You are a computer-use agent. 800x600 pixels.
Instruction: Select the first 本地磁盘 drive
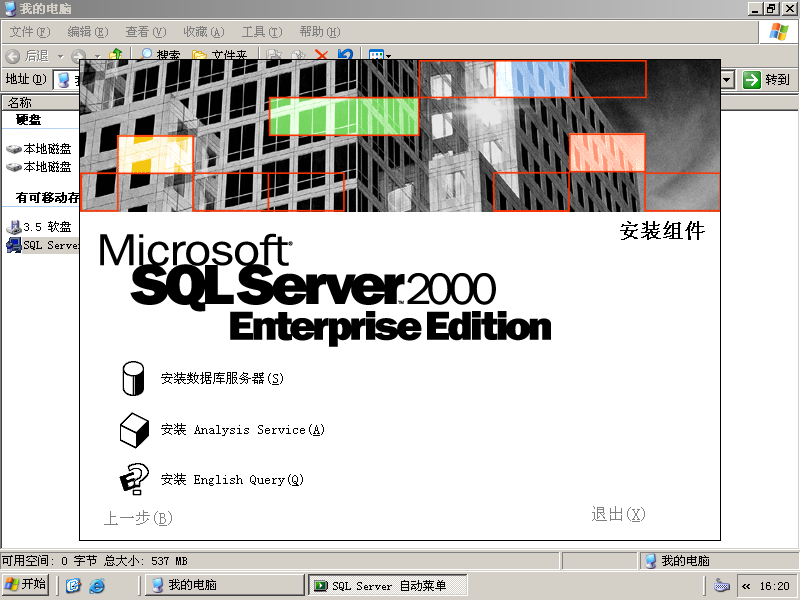tap(39, 149)
